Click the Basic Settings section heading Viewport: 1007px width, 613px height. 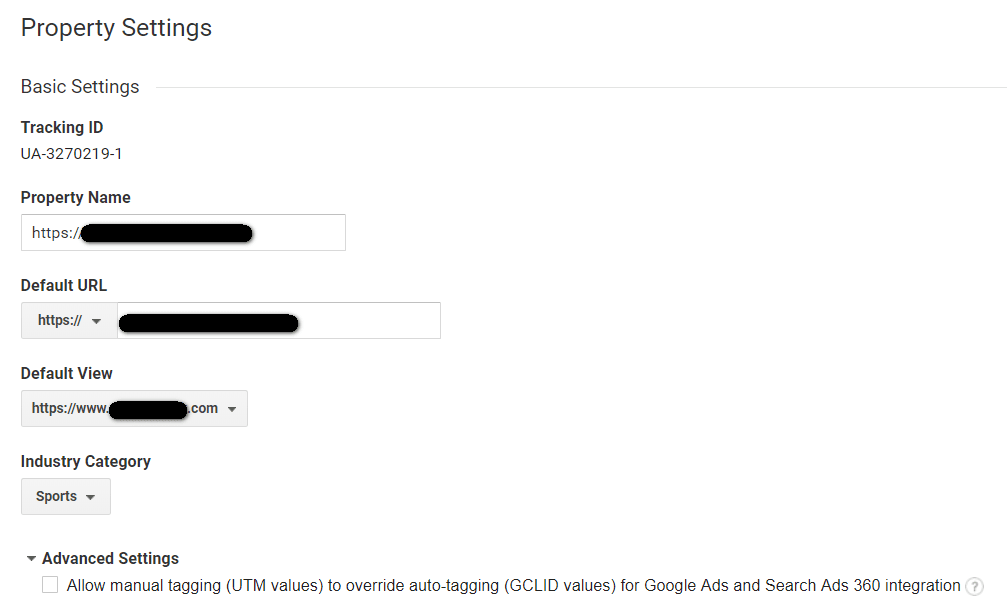click(x=80, y=87)
